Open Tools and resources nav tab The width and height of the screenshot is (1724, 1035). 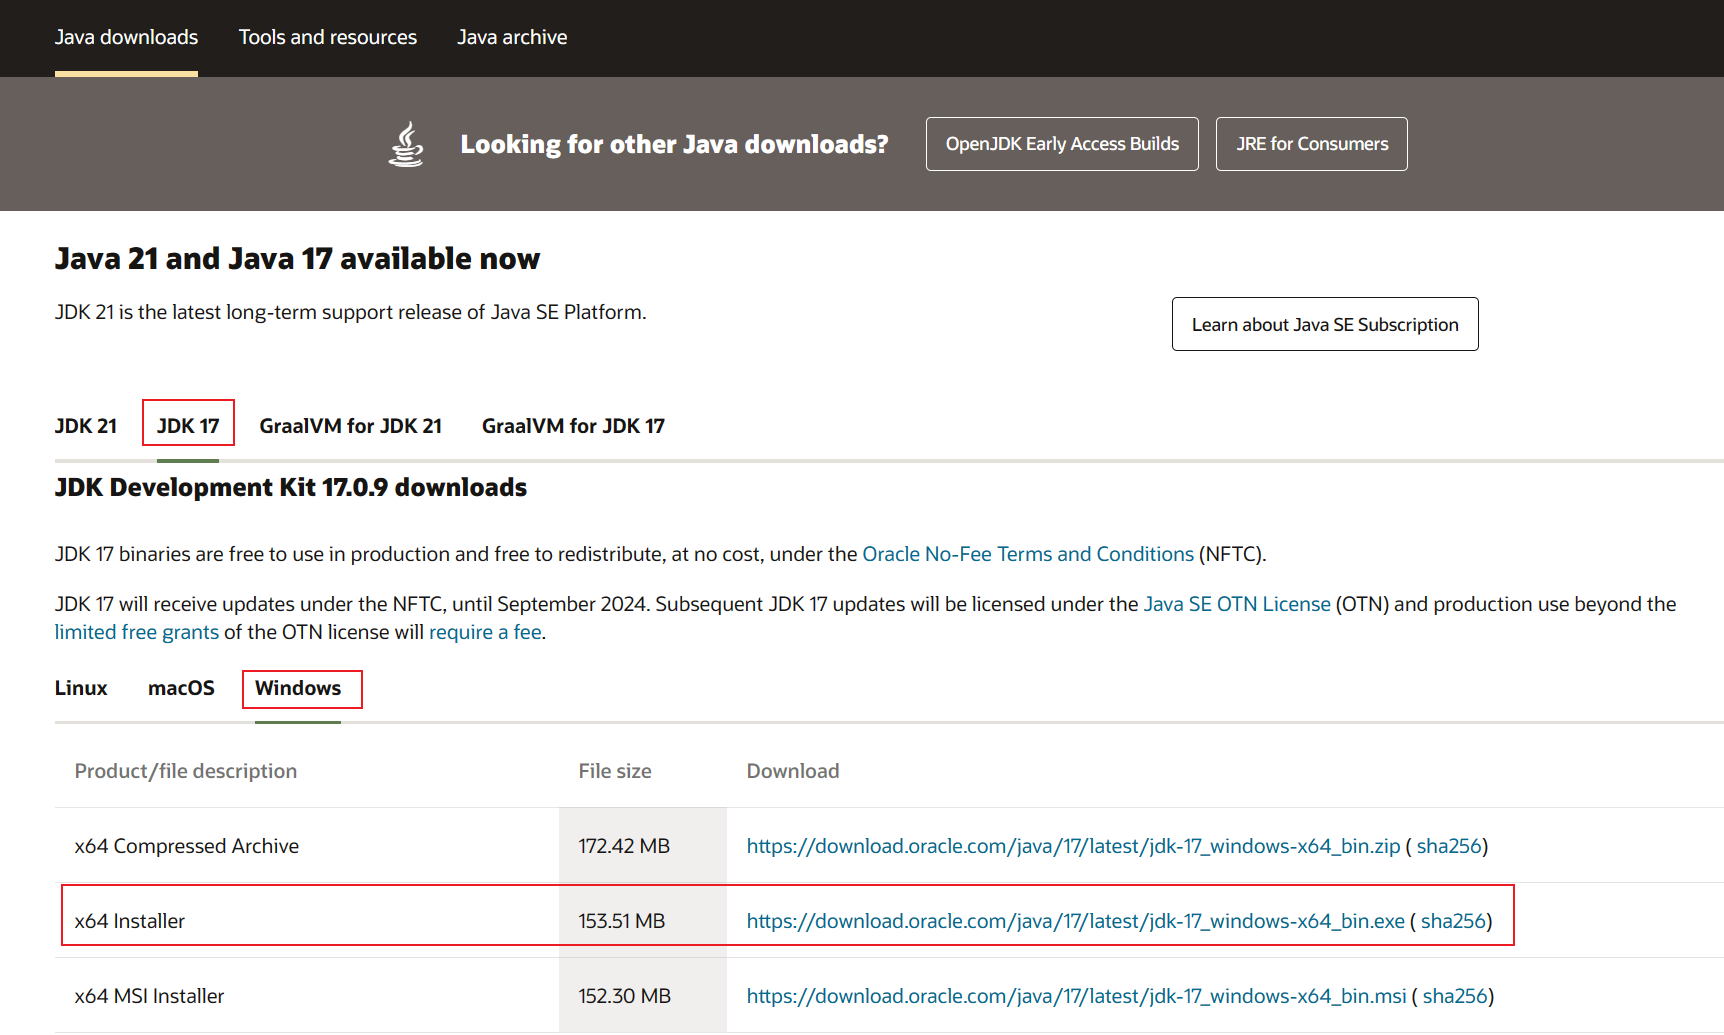click(328, 37)
